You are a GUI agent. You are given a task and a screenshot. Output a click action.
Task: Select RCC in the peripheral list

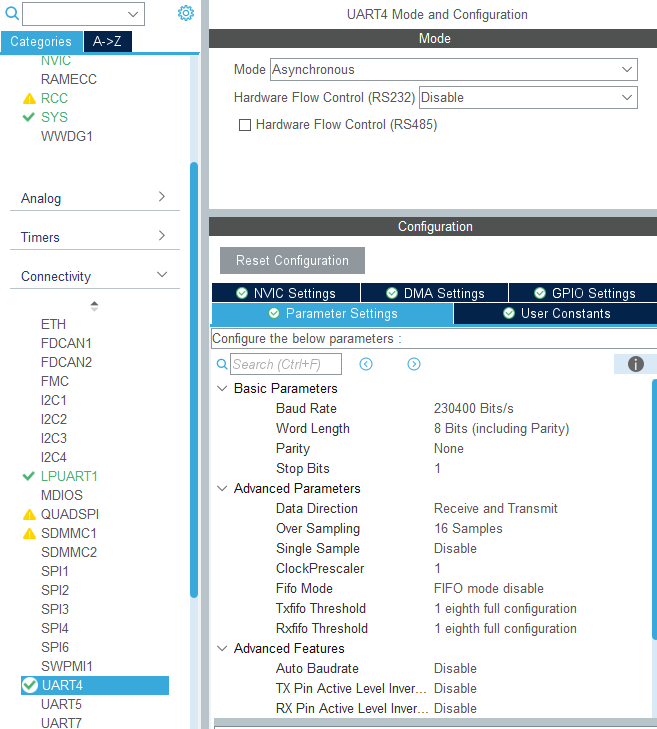(54, 99)
